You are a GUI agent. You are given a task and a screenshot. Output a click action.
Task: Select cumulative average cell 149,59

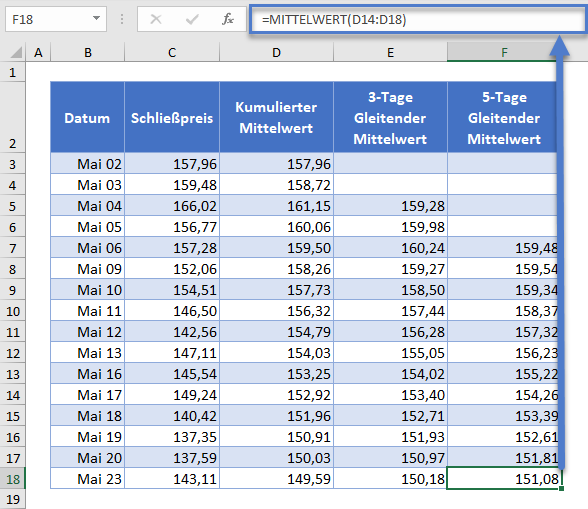(276, 479)
